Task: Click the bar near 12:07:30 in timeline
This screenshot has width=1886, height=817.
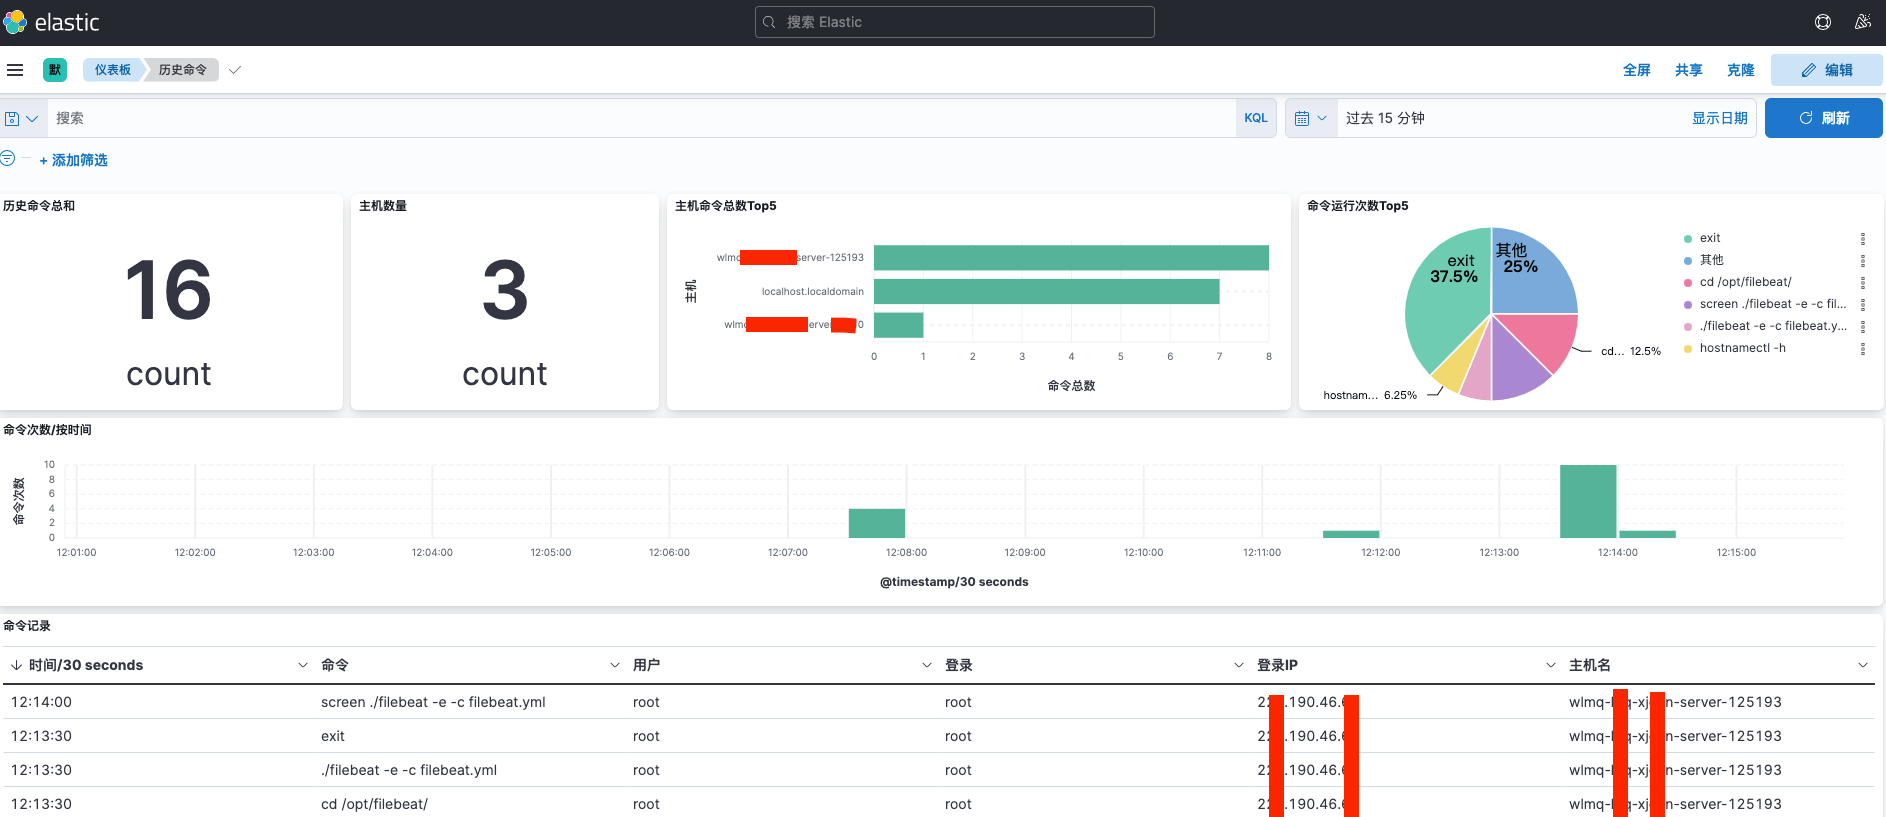Action: 877,523
